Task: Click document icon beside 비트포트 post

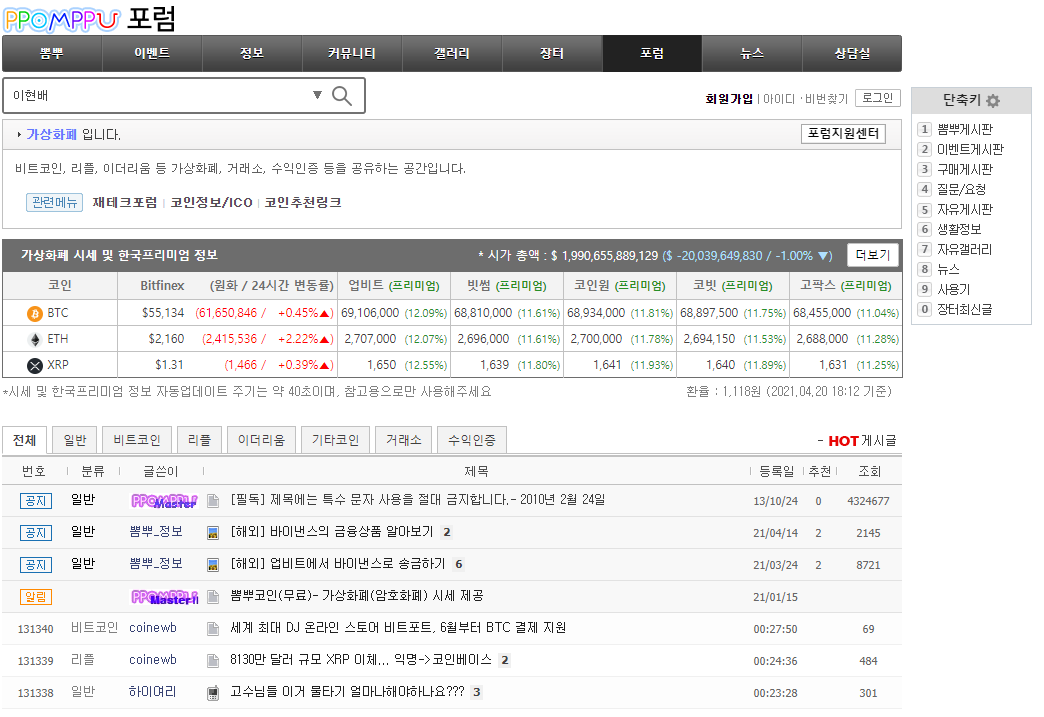Action: pos(213,628)
